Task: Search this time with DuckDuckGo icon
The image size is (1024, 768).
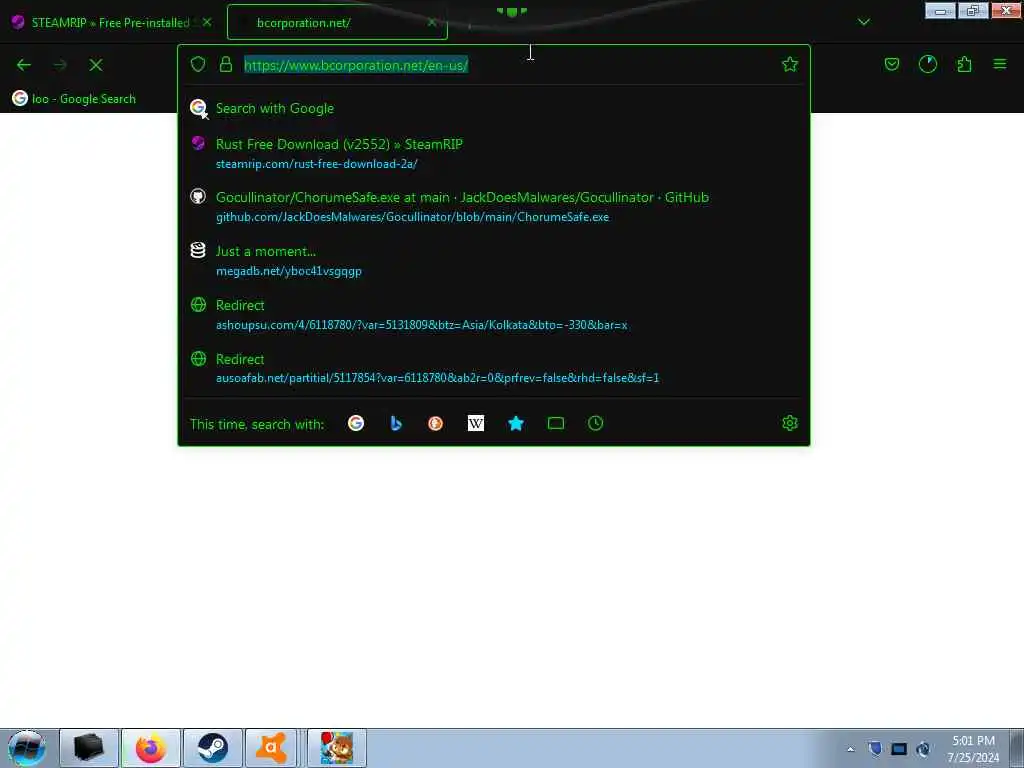Action: [x=436, y=423]
